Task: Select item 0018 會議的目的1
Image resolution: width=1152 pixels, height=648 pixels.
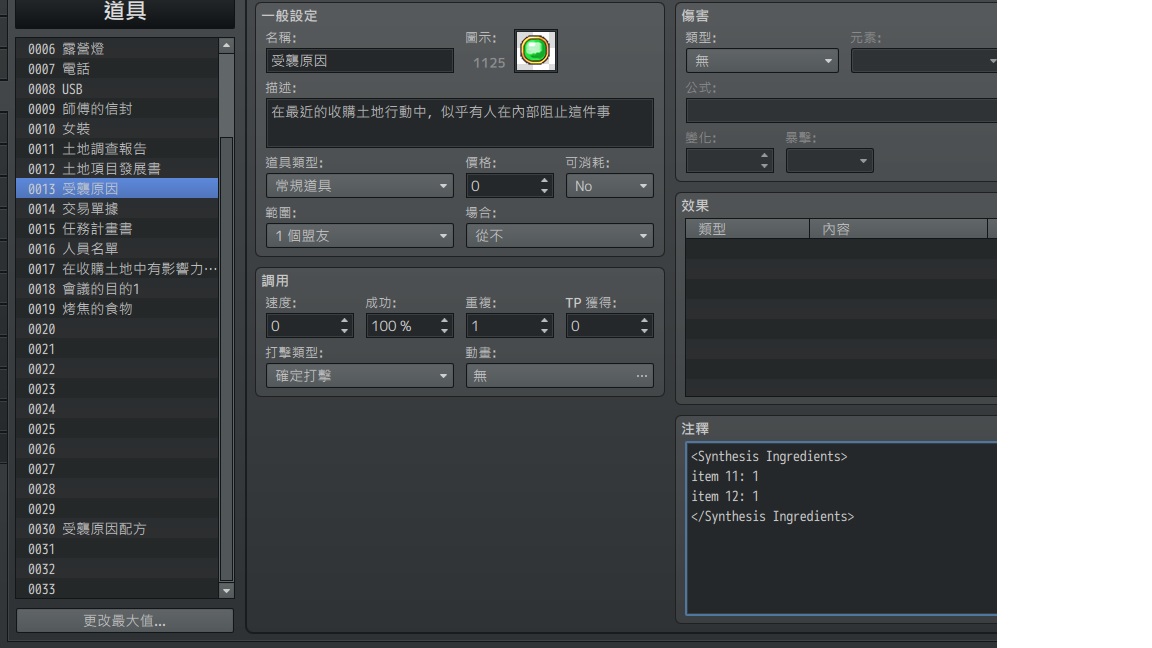Action: (117, 289)
